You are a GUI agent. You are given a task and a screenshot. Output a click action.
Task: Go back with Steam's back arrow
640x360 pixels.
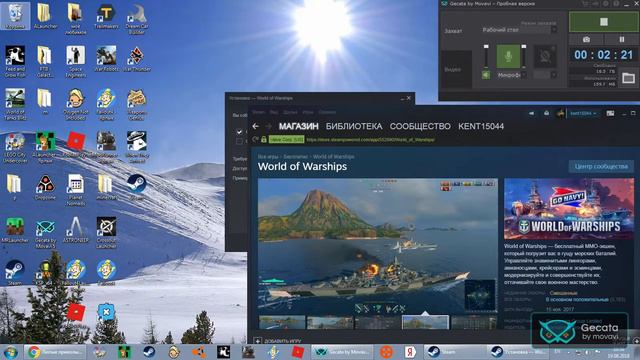coord(256,127)
